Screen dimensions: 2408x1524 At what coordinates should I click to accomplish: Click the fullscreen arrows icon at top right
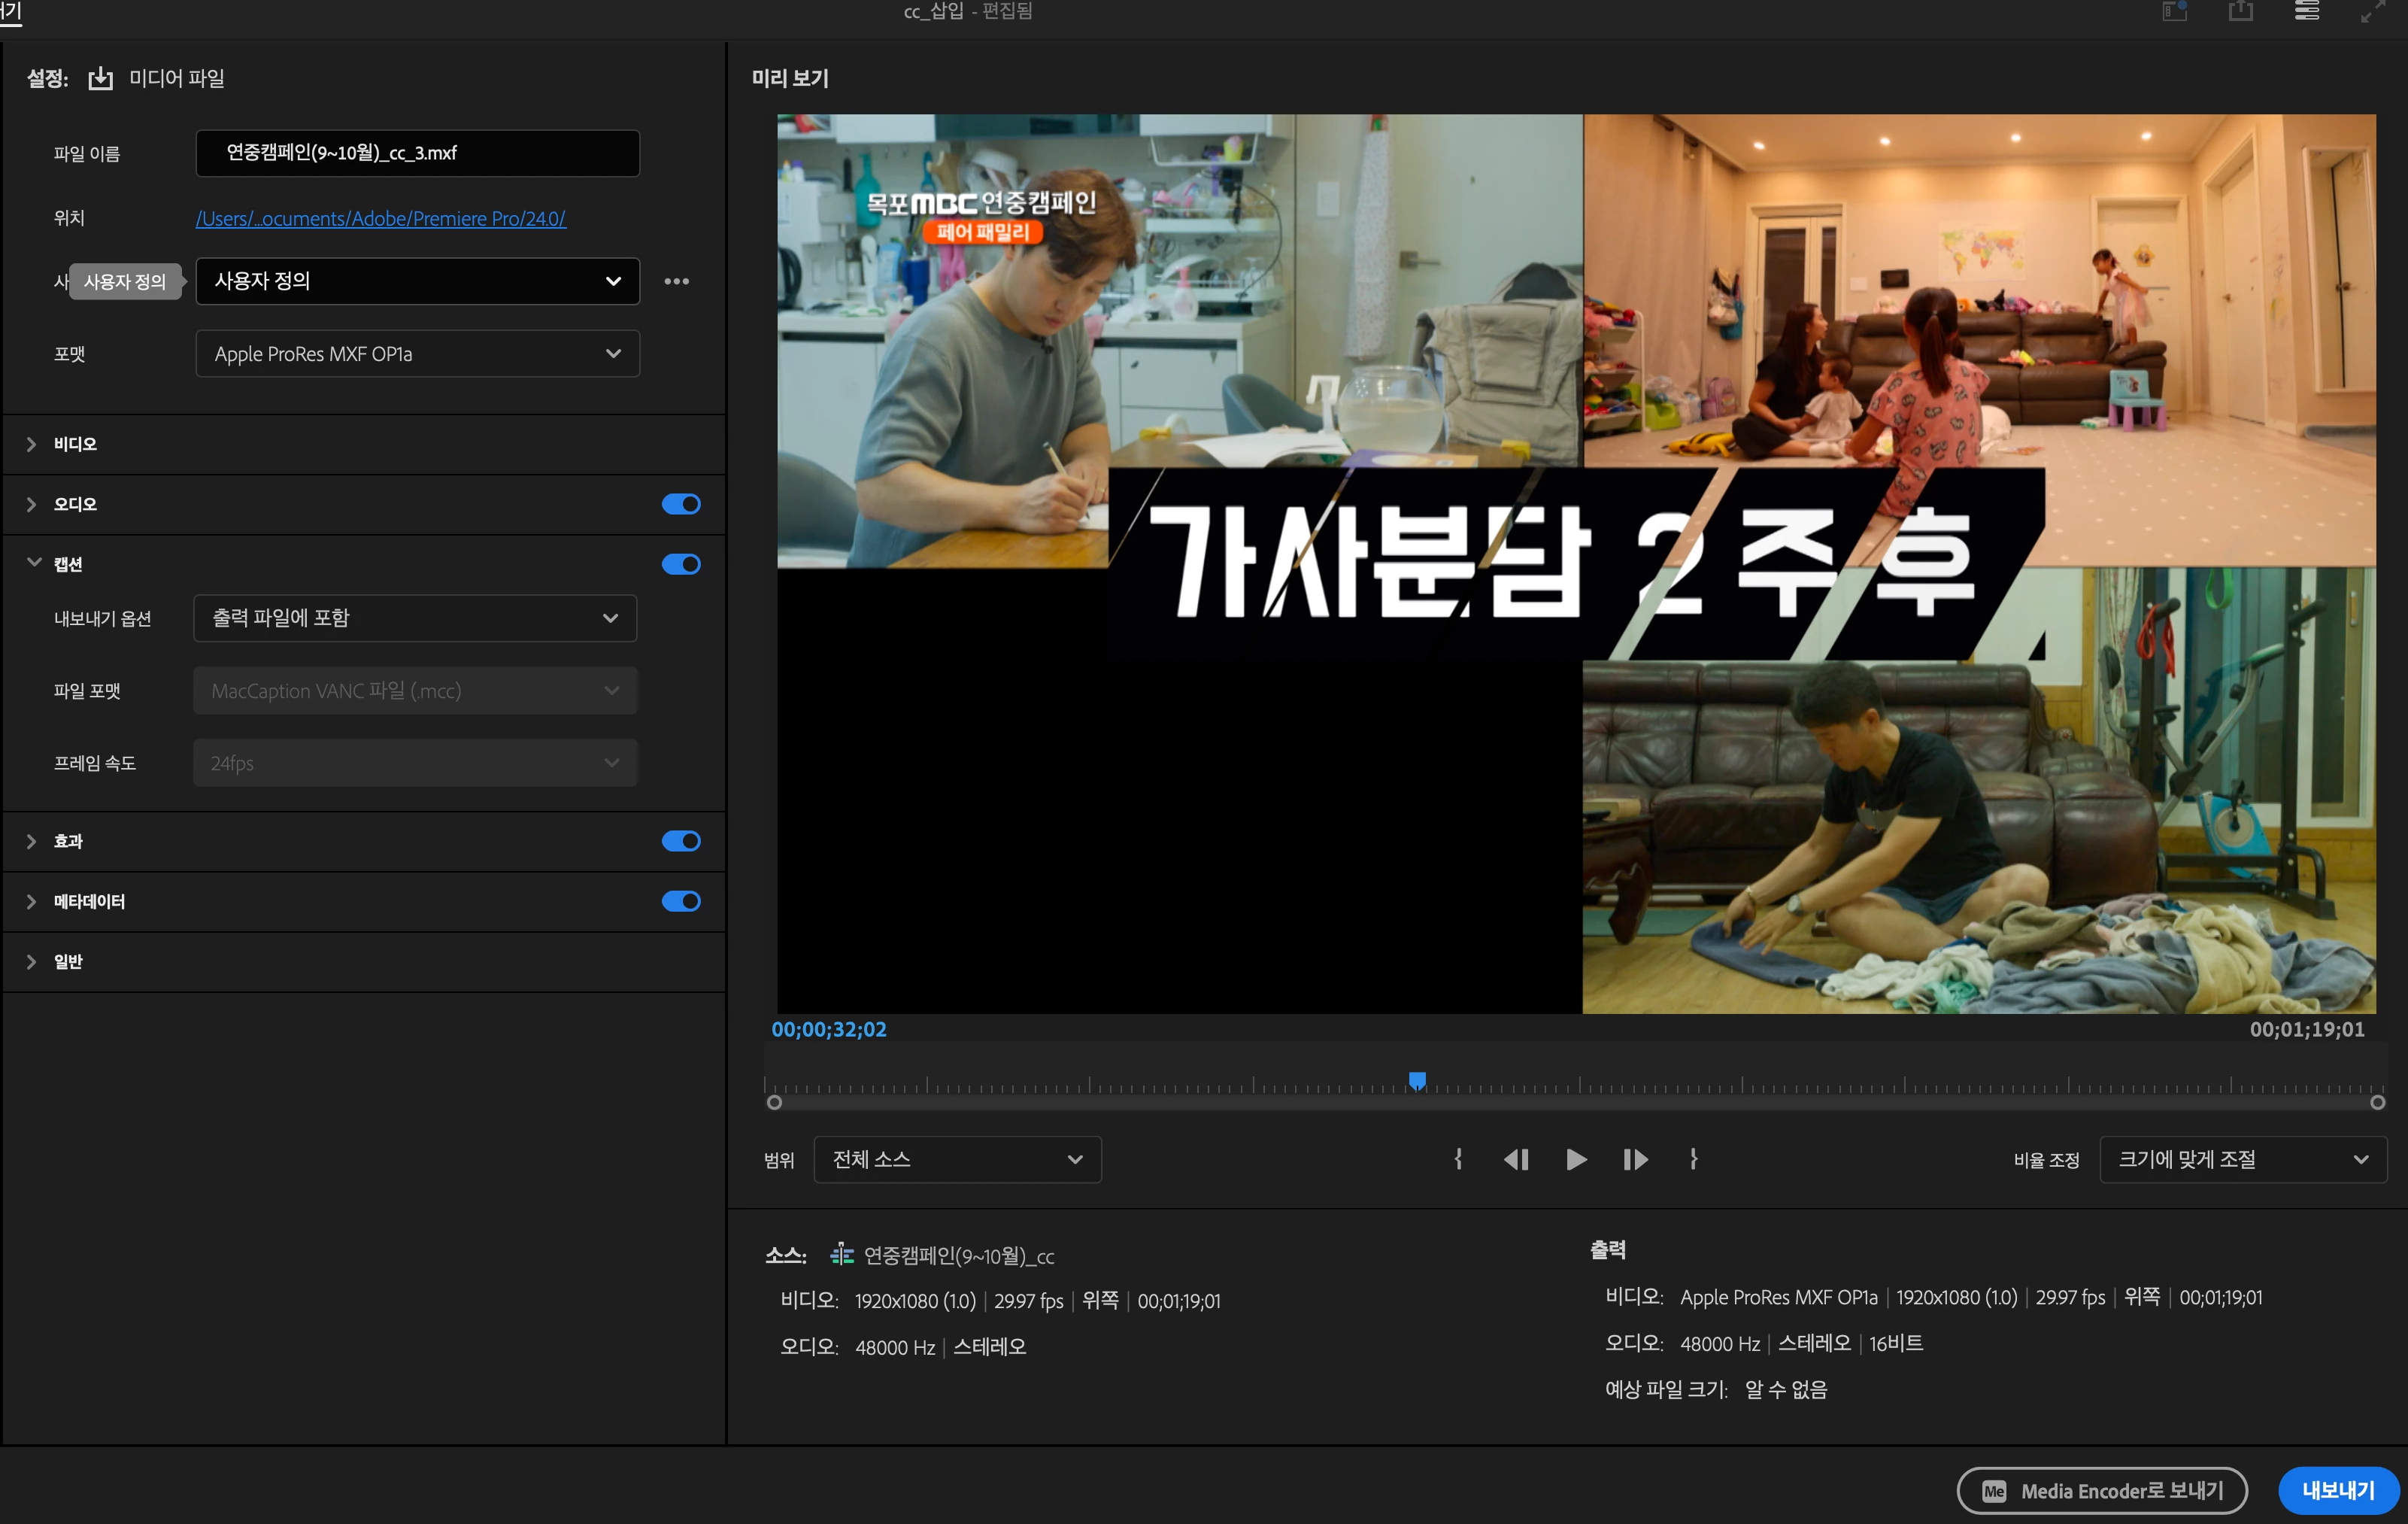click(x=2372, y=12)
